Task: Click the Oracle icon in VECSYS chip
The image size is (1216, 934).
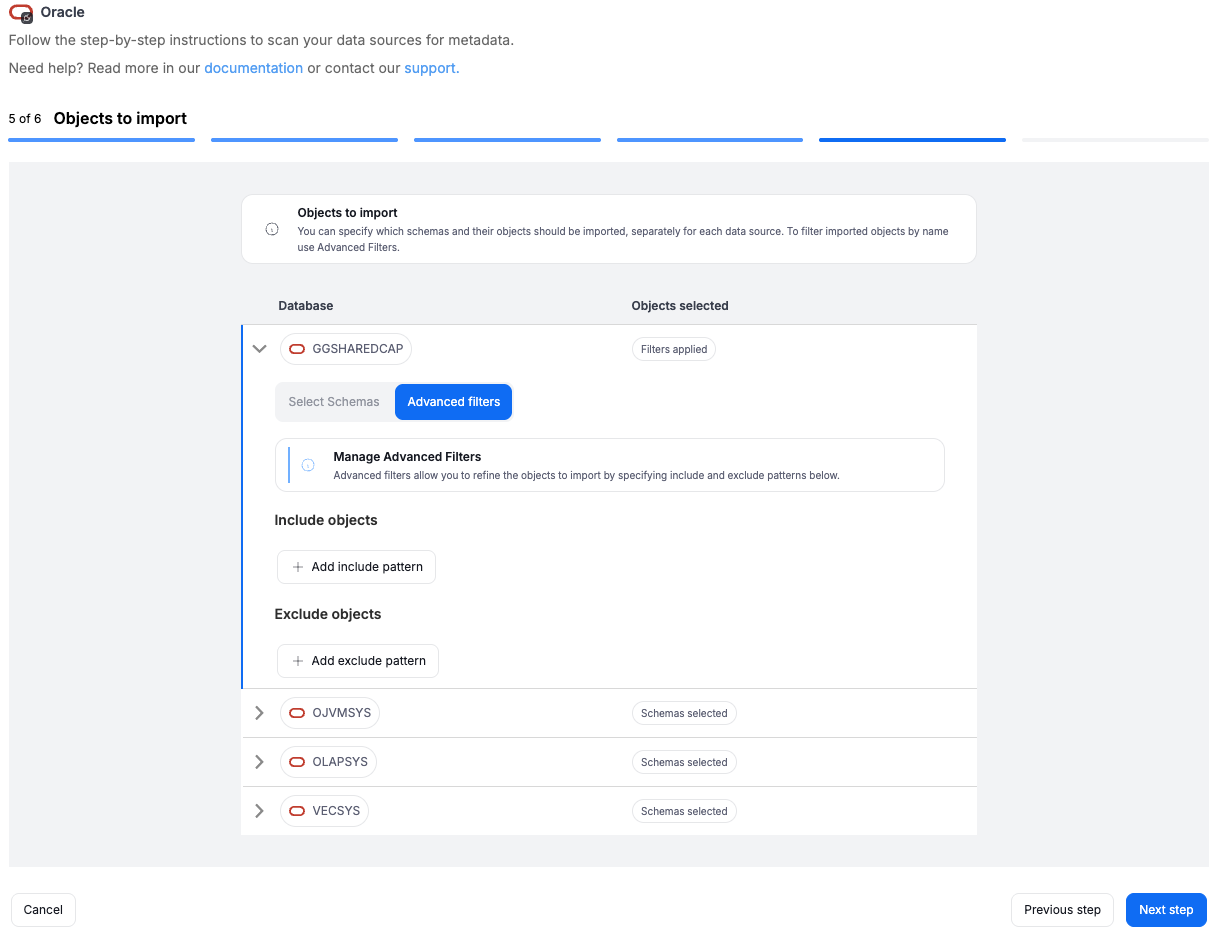Action: [297, 811]
